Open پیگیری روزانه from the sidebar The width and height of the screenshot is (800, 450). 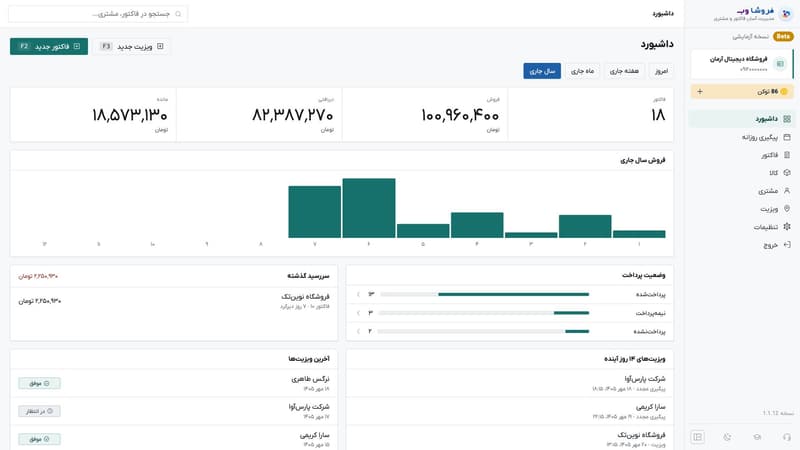point(741,137)
